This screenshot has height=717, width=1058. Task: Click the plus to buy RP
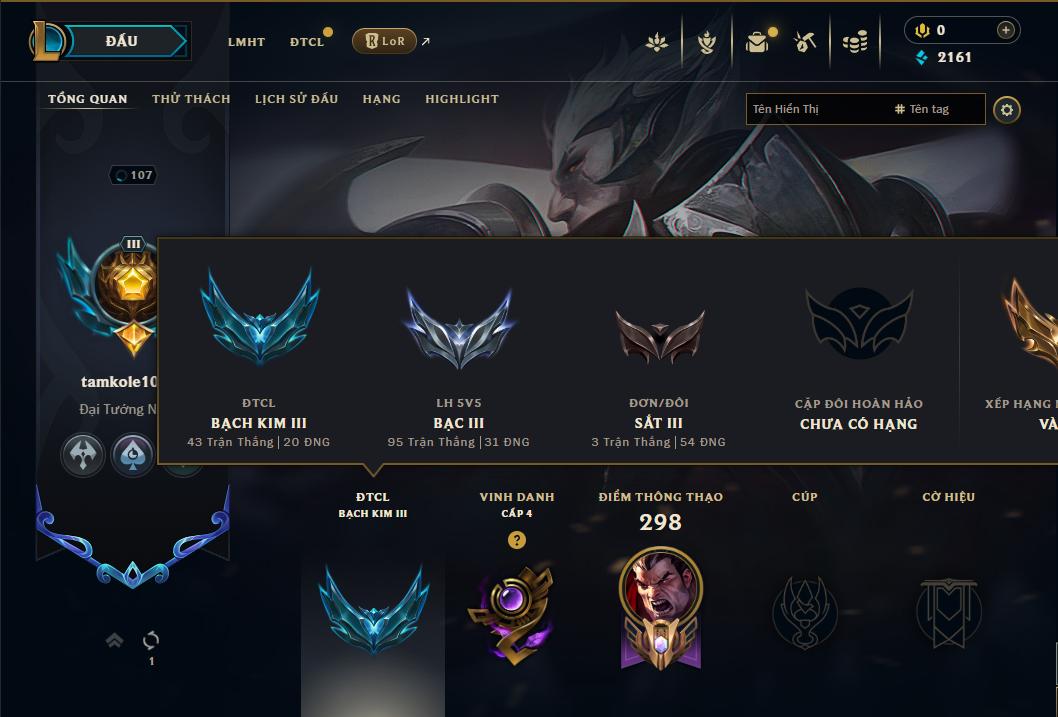pos(1005,30)
